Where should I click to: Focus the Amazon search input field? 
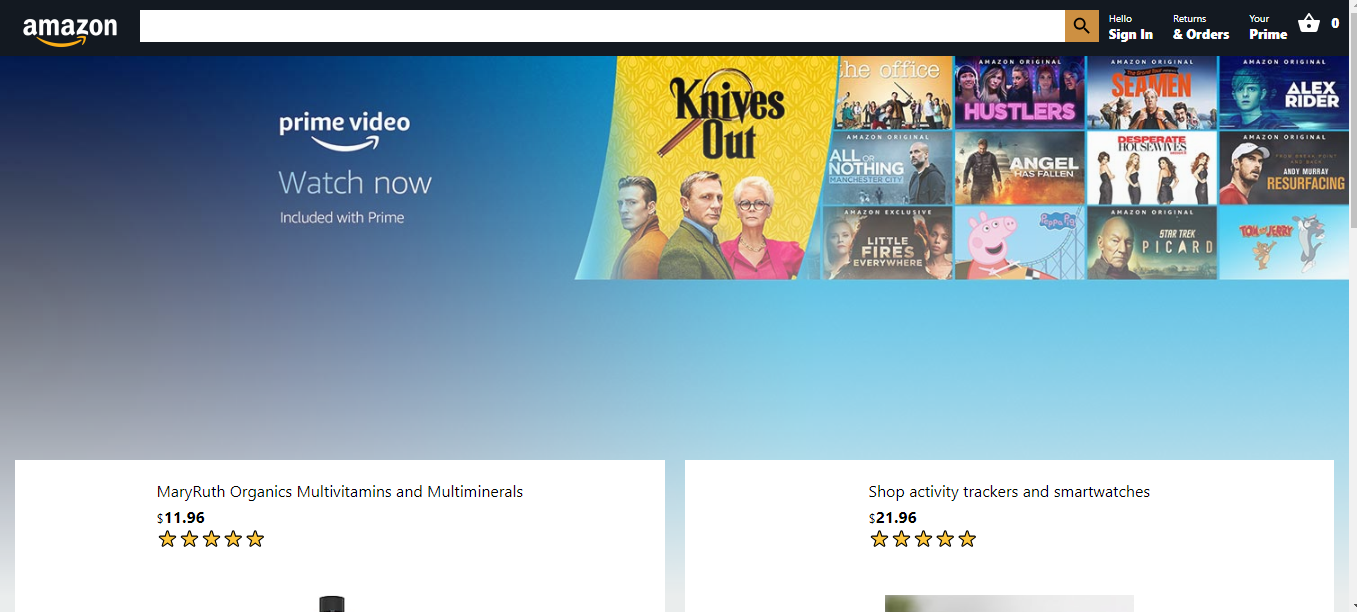coord(602,26)
